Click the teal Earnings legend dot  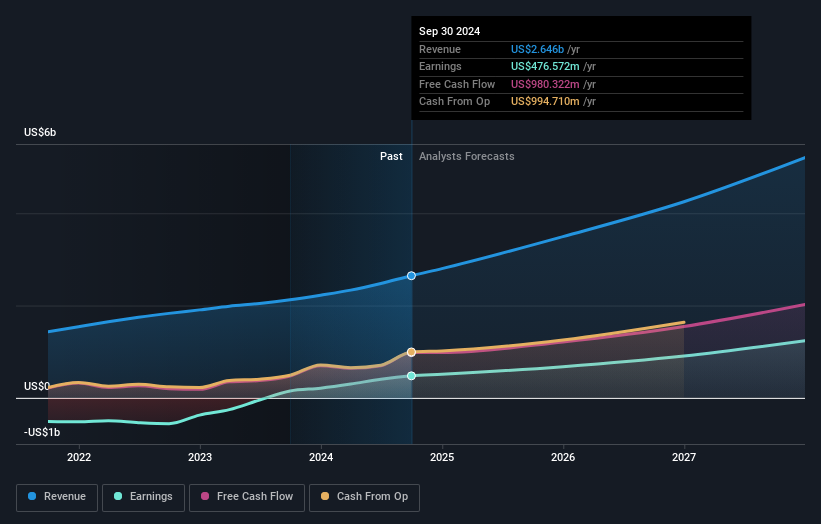tap(118, 496)
